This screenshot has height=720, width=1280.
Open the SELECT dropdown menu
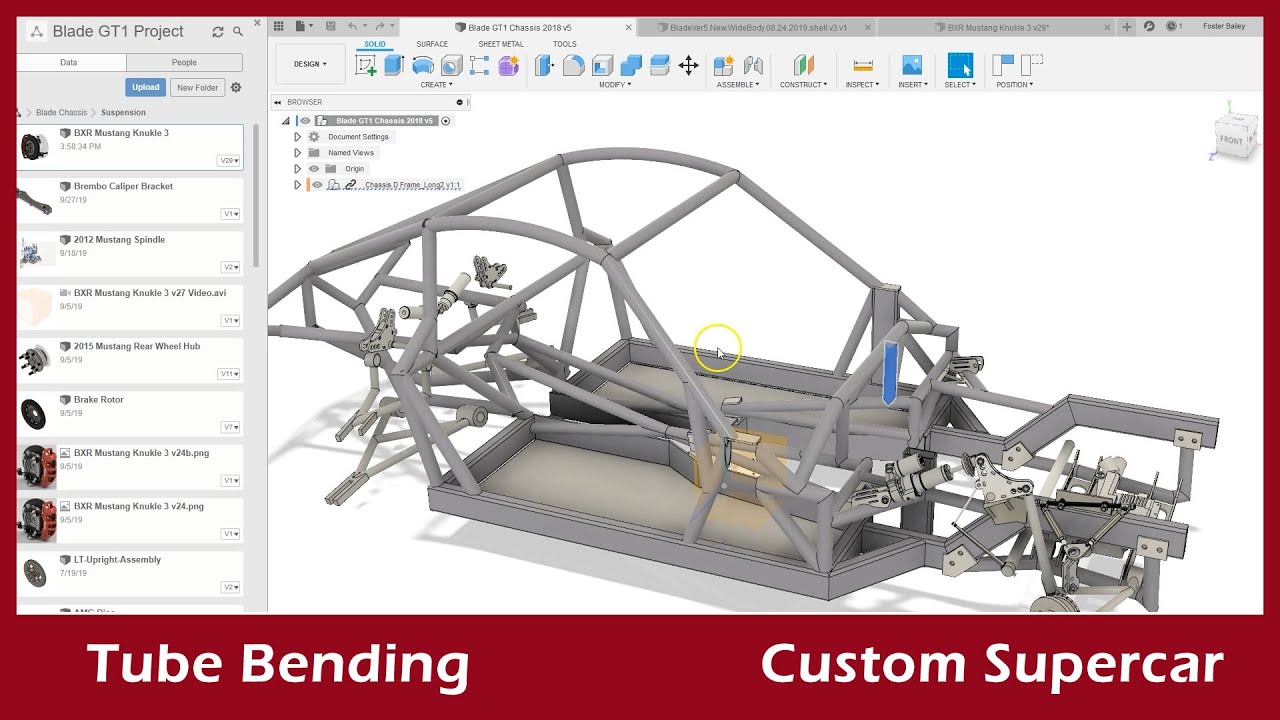(960, 85)
